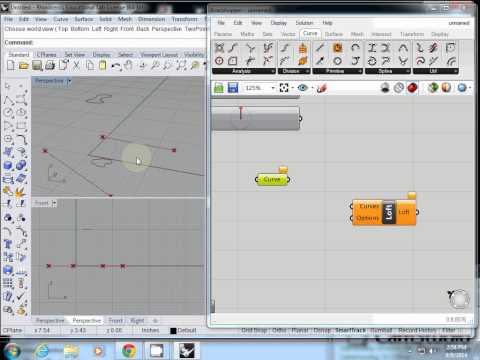Viewport: 480px width, 360px height.
Task: Click the Cut scissors icon in Rhino toolbar
Action: (x=76, y=65)
